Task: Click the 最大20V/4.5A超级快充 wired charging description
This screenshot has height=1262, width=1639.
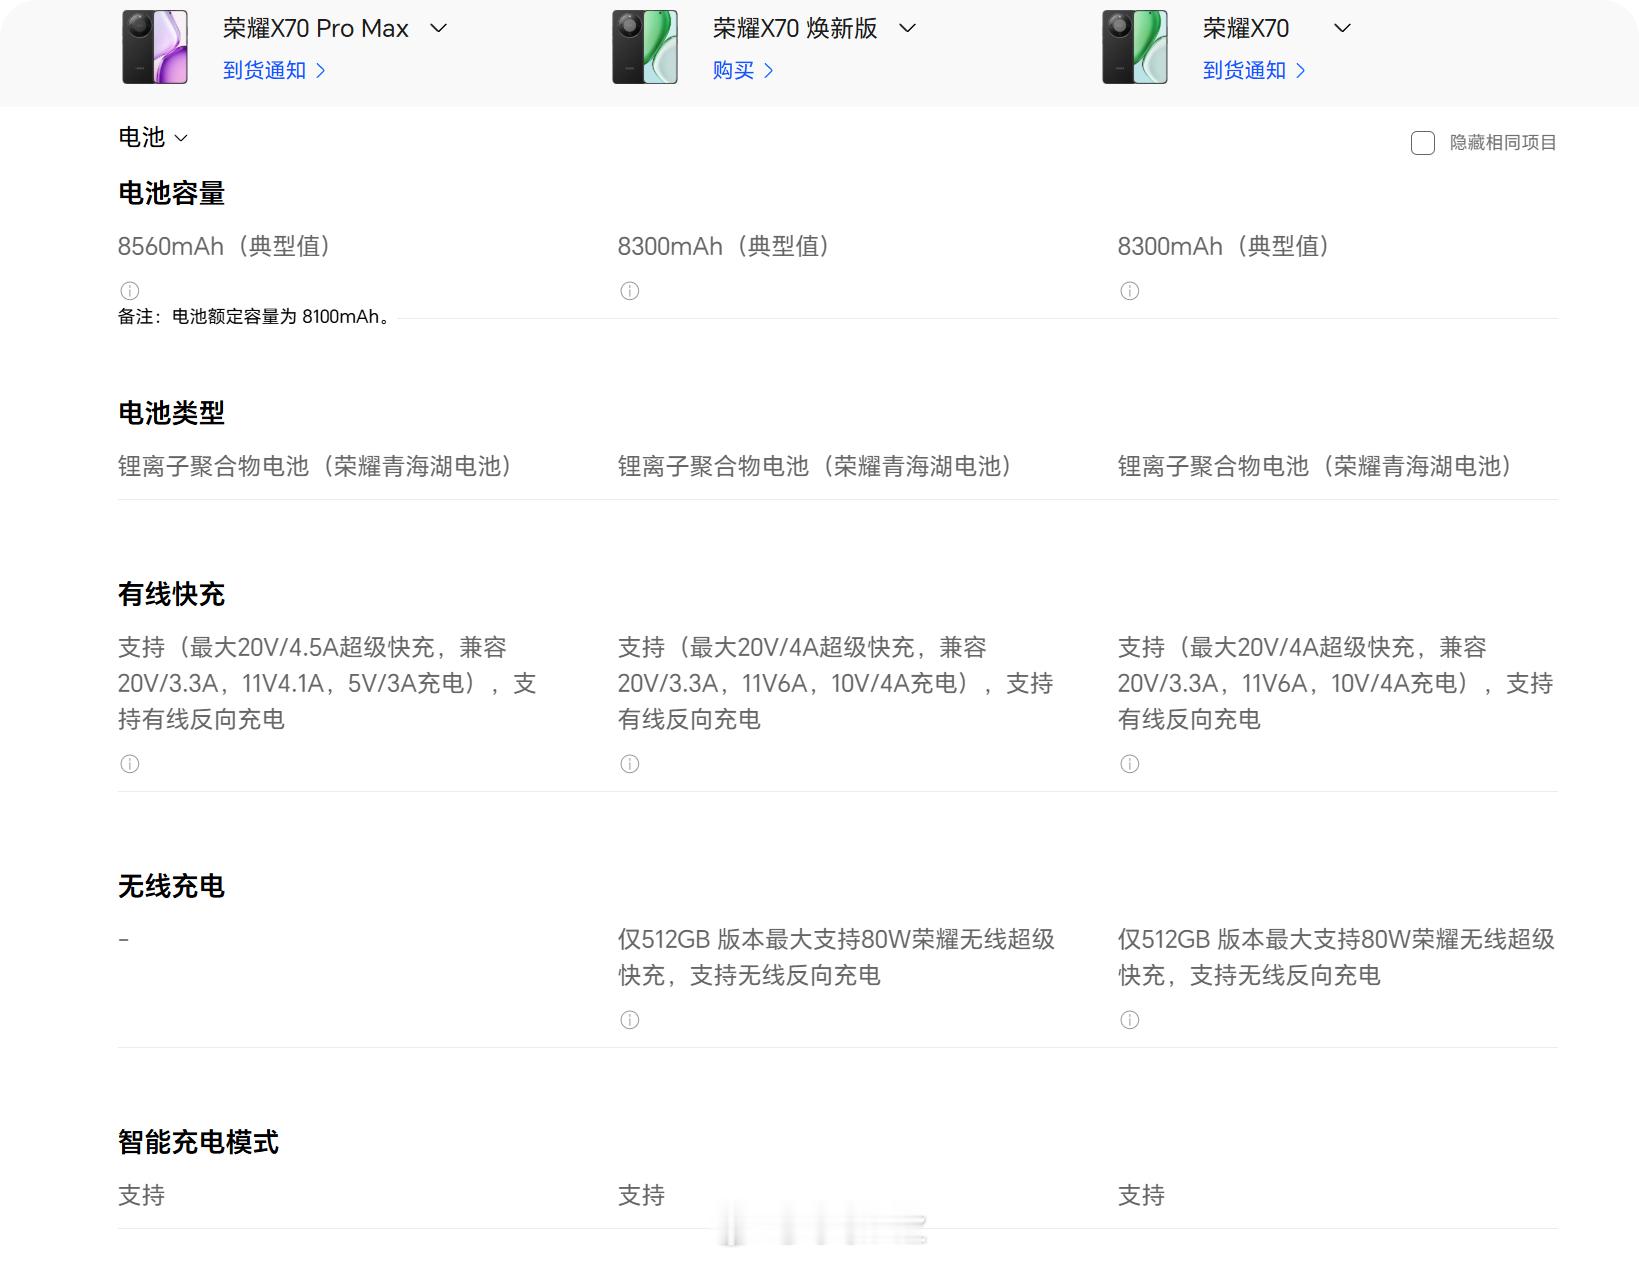Action: pos(327,683)
